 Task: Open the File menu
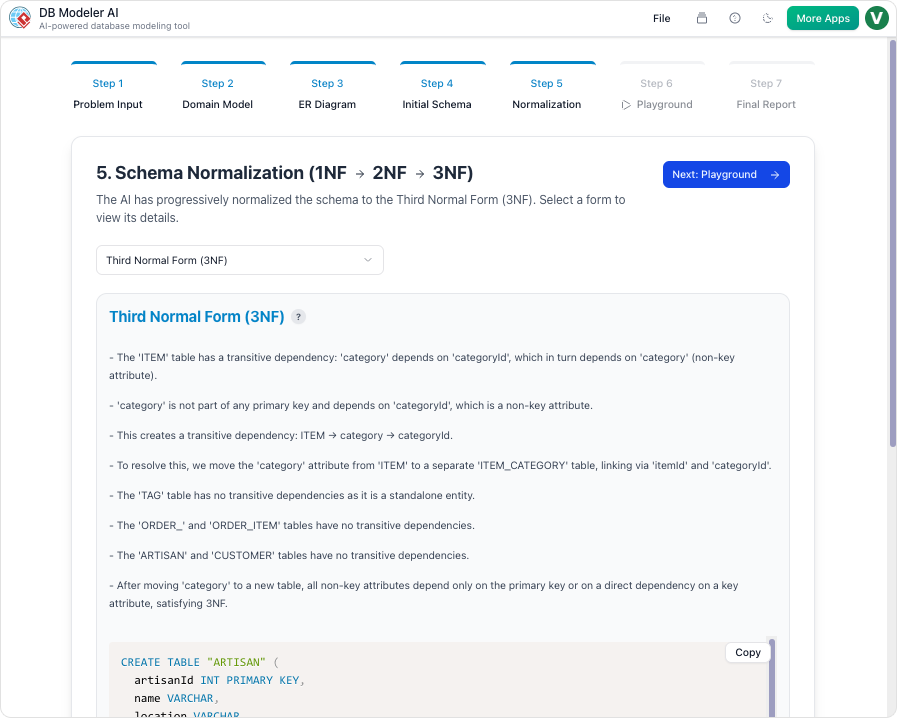point(661,17)
